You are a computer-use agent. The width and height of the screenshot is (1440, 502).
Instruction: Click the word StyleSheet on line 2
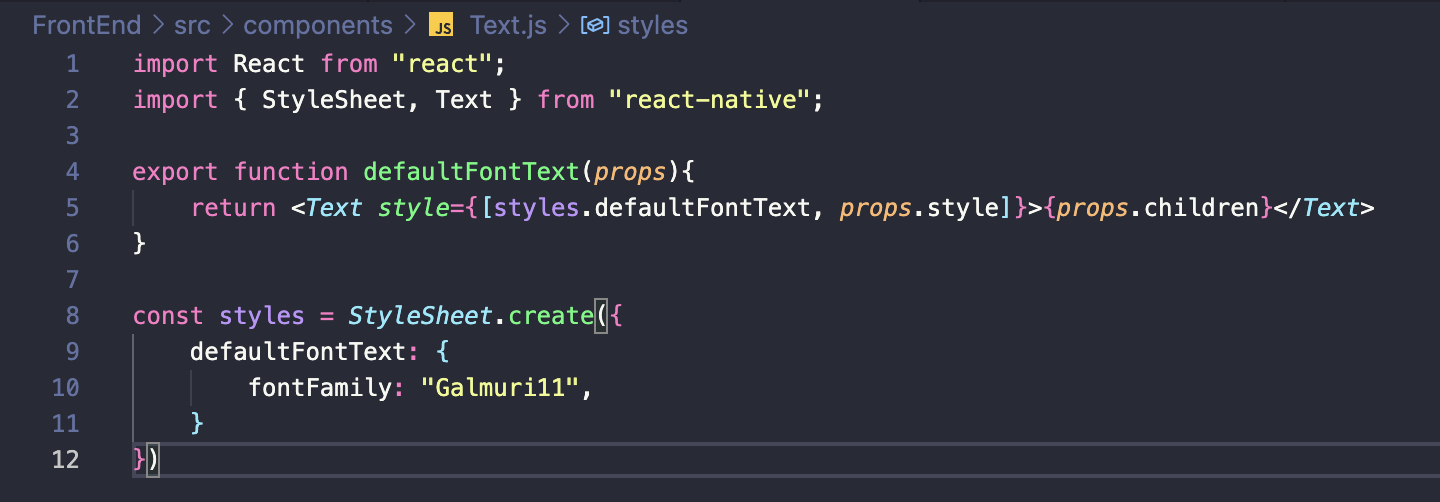coord(334,100)
